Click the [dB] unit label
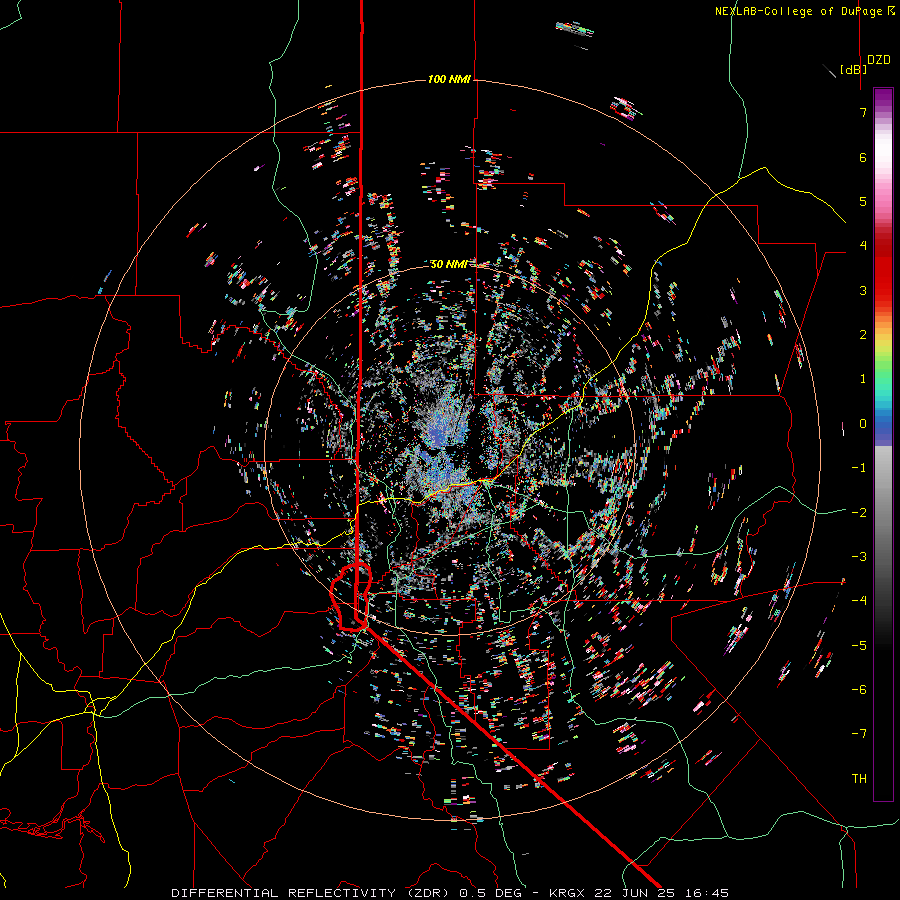This screenshot has width=900, height=900. pos(853,69)
